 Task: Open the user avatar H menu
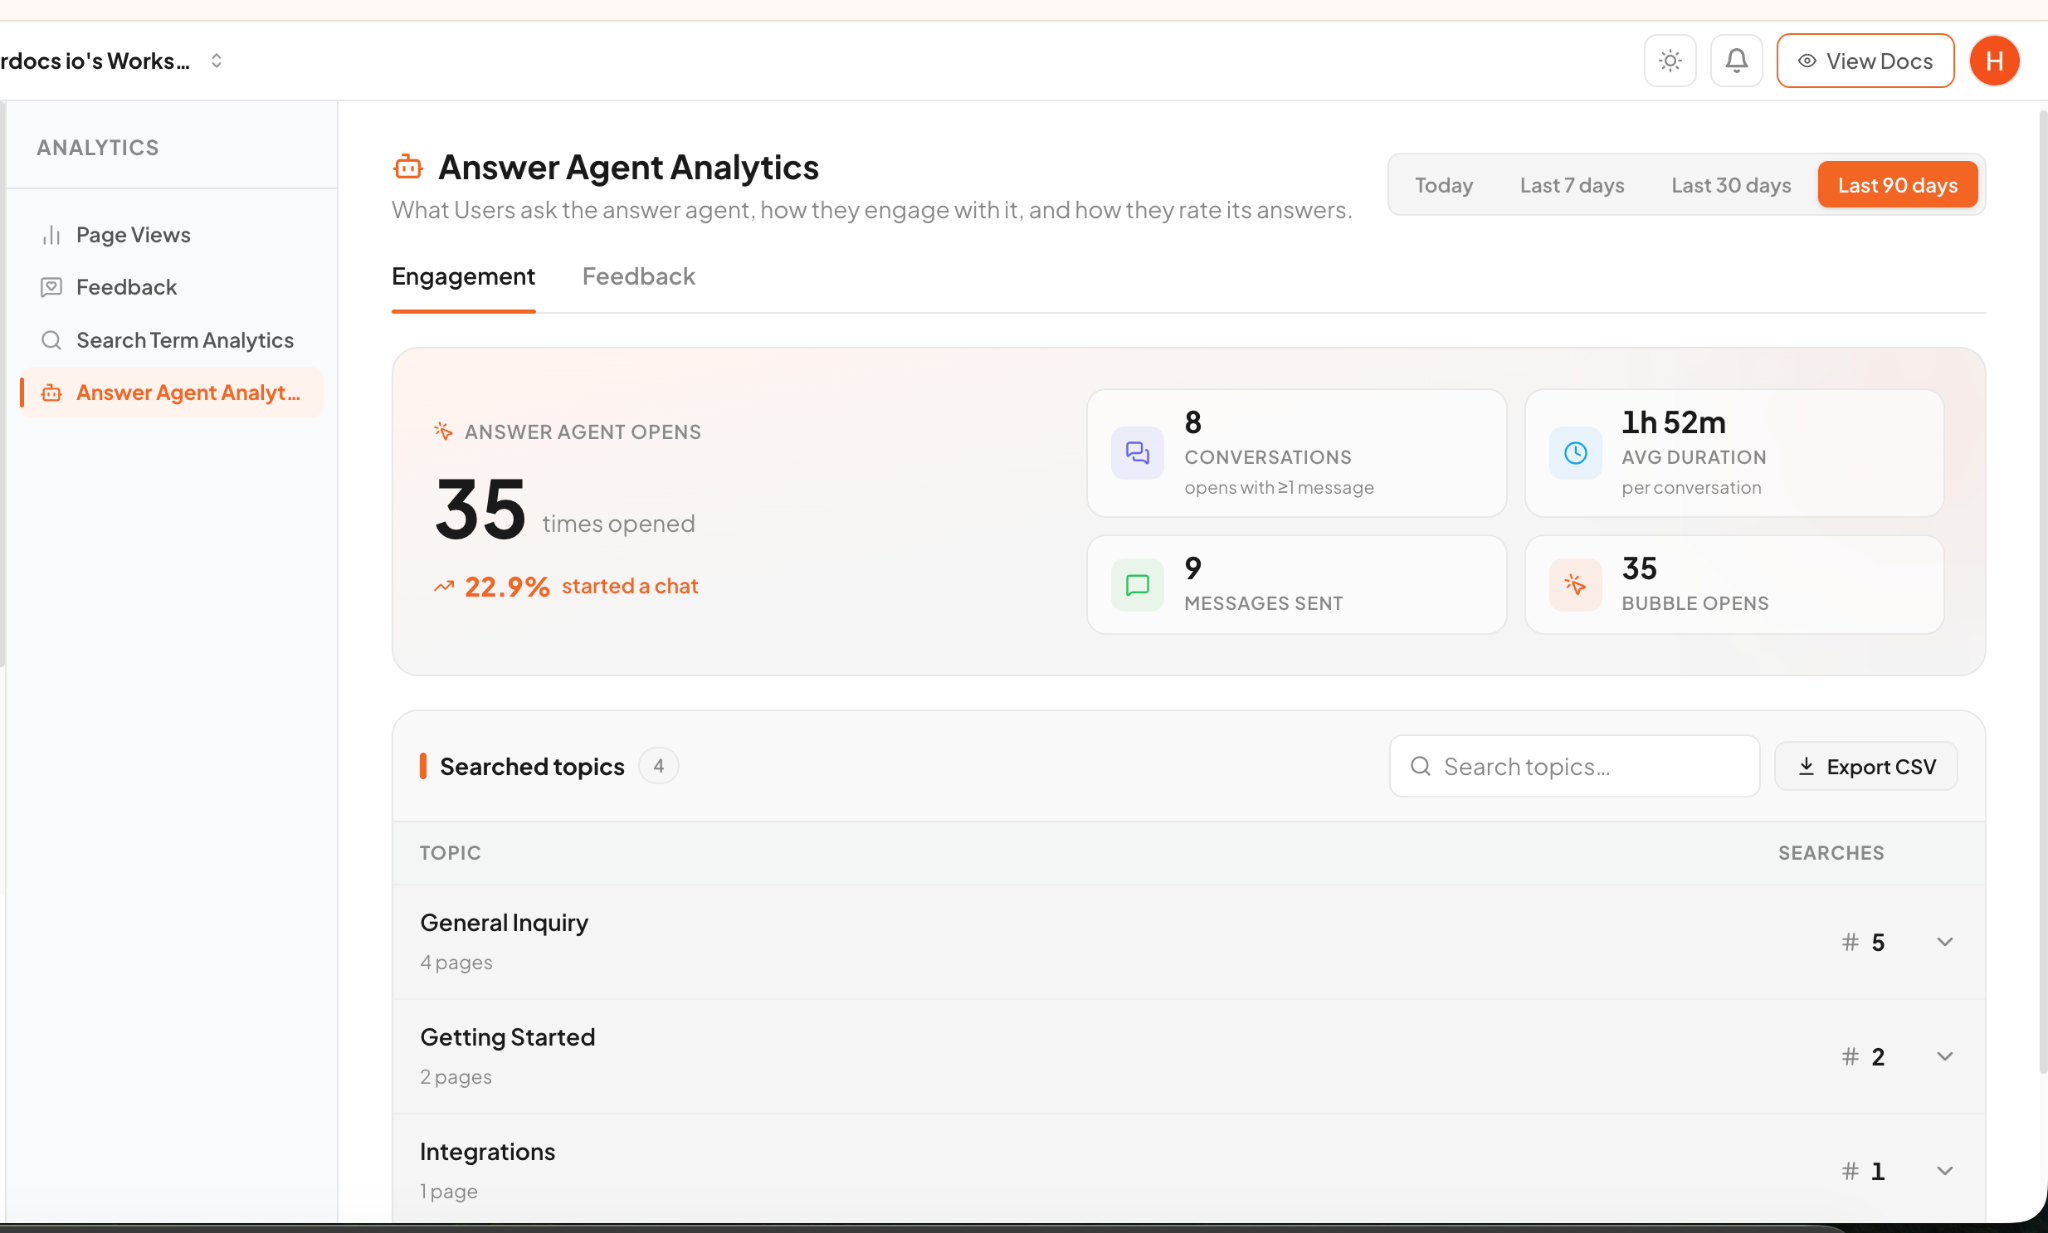click(1994, 61)
